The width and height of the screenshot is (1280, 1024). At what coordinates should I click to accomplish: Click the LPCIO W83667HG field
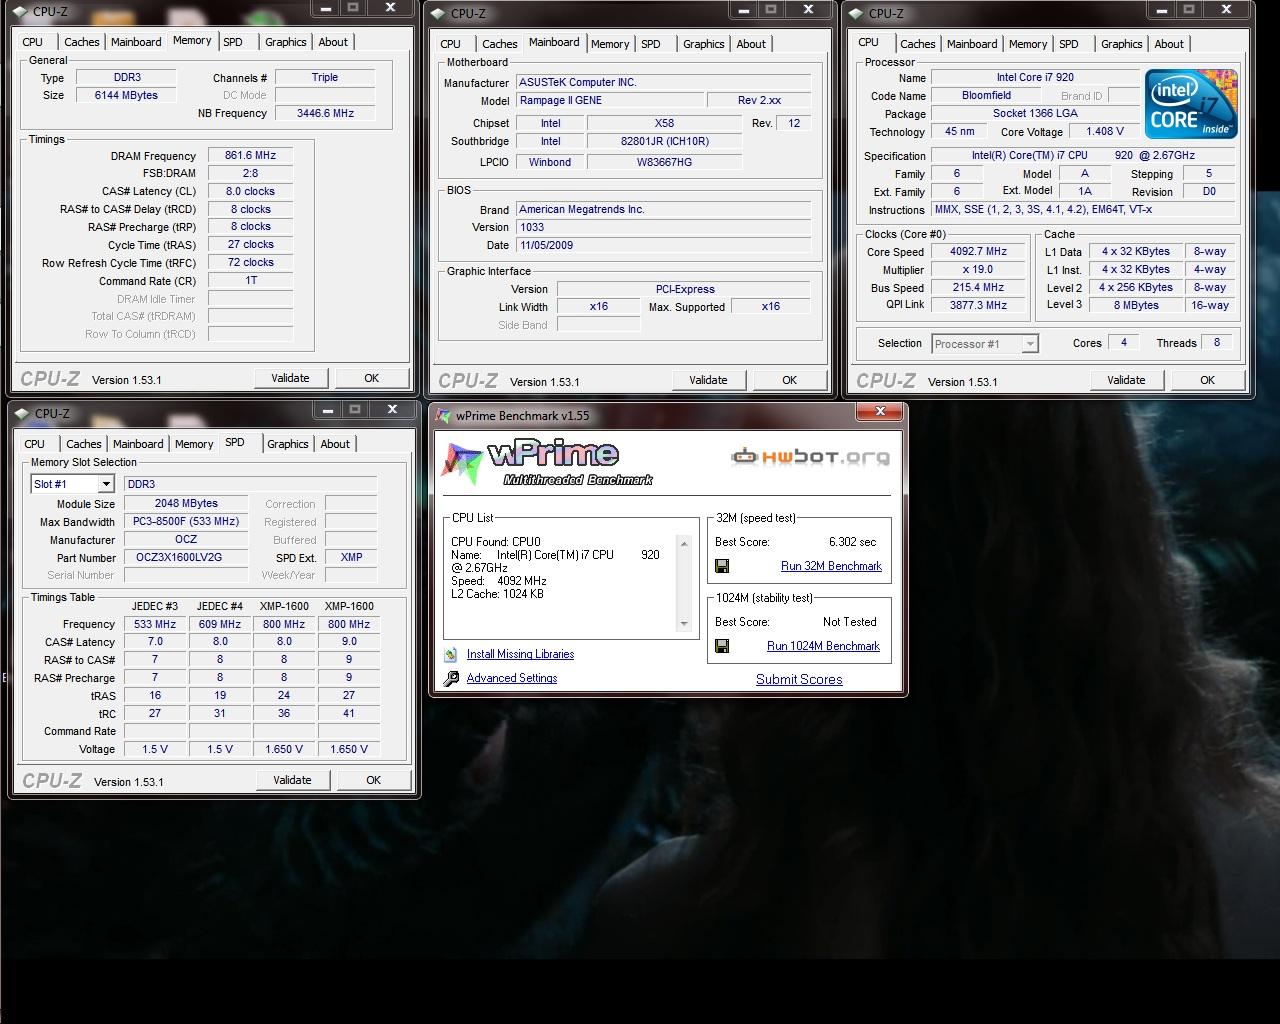pos(664,161)
